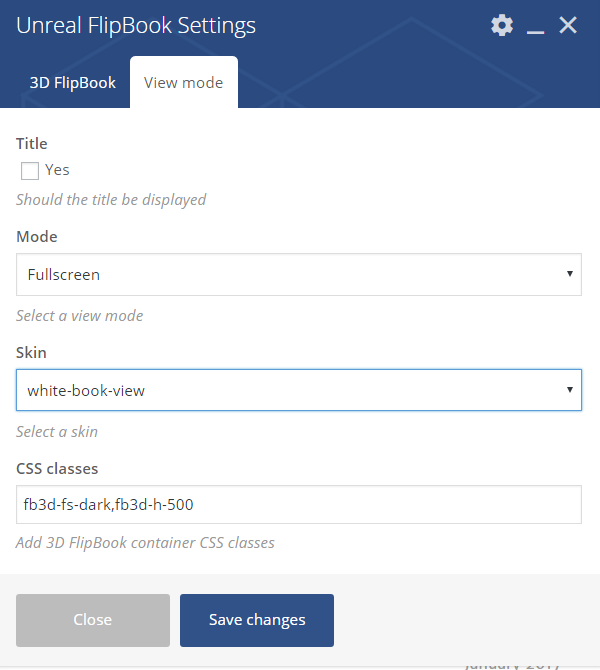Expand the Skin dropdown showing white-book-view
The height and width of the screenshot is (670, 600).
tap(299, 390)
